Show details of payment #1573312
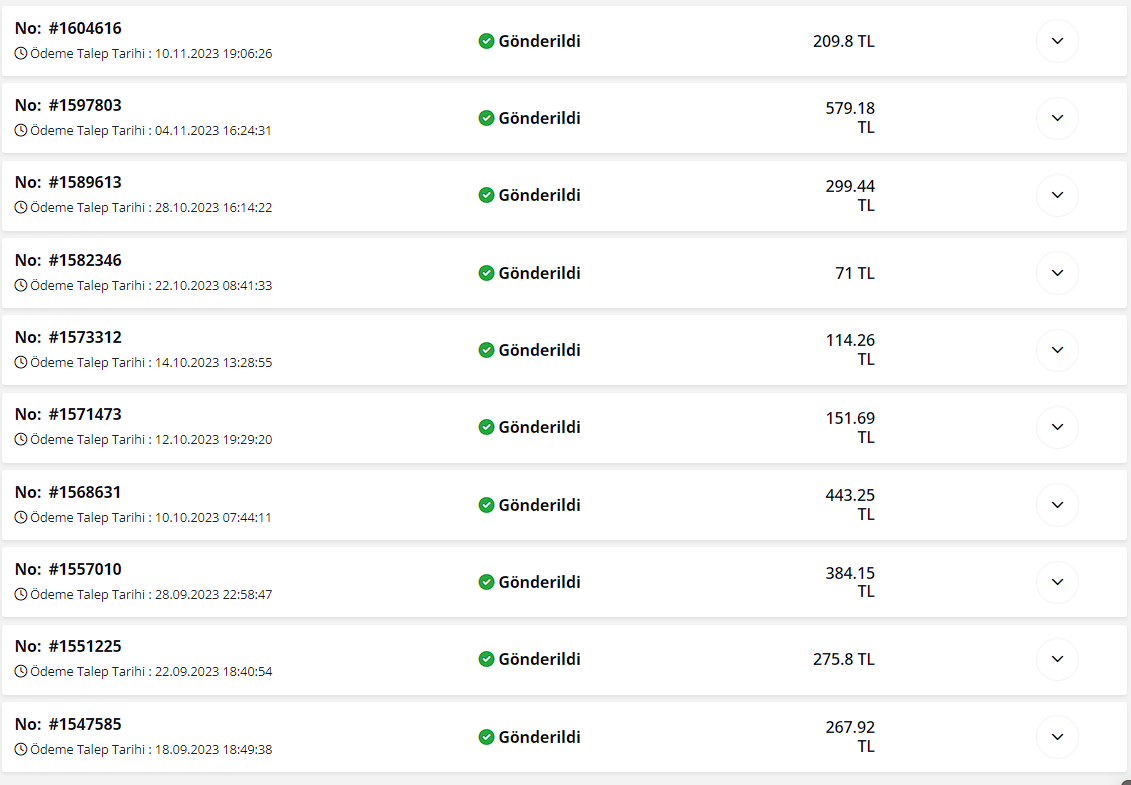1131x785 pixels. coord(1057,350)
